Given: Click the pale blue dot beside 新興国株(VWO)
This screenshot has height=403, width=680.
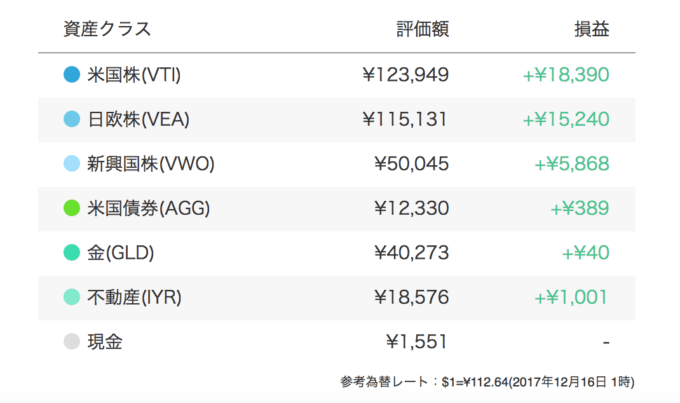Looking at the screenshot, I should pyautogui.click(x=72, y=164).
